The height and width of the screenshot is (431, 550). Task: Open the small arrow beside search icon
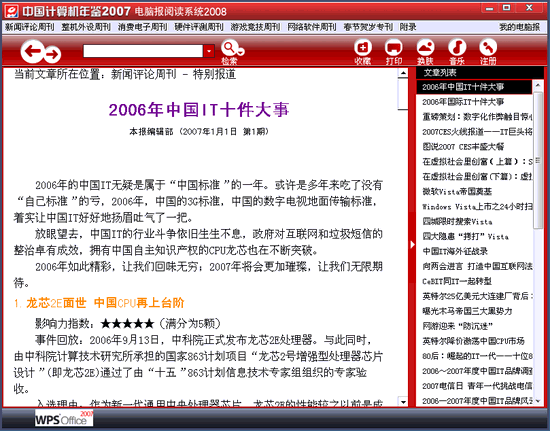[x=241, y=52]
